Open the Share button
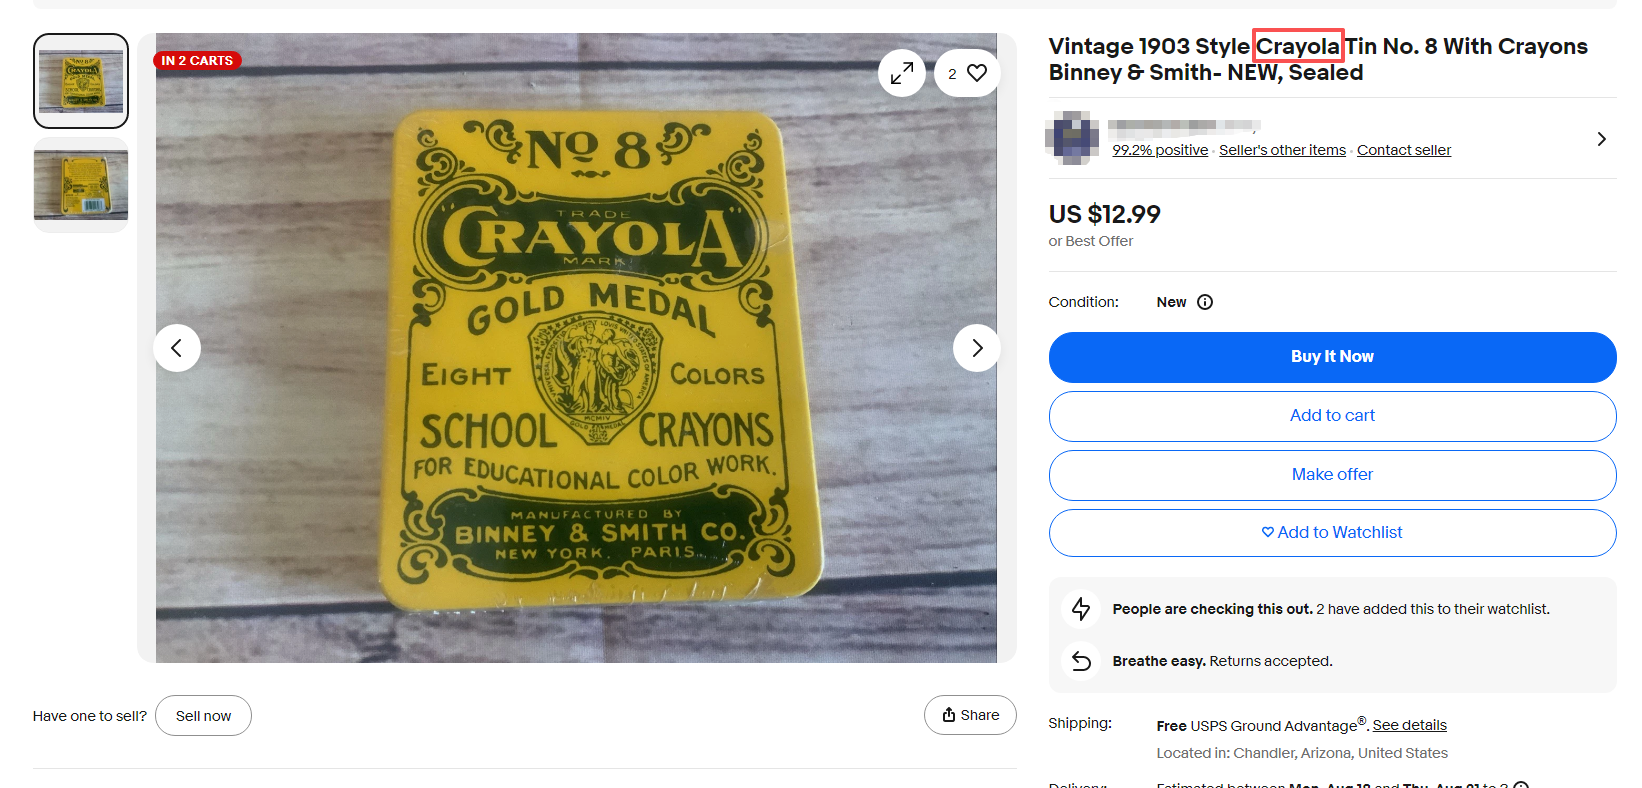The width and height of the screenshot is (1642, 788). click(x=970, y=715)
